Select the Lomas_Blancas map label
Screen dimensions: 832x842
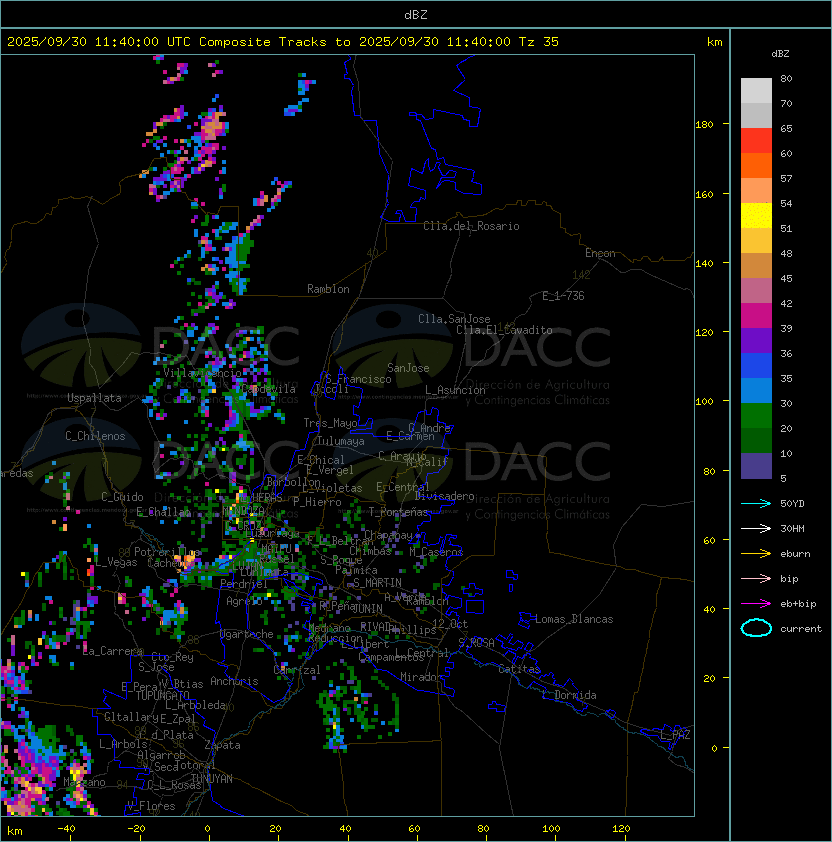pos(574,619)
